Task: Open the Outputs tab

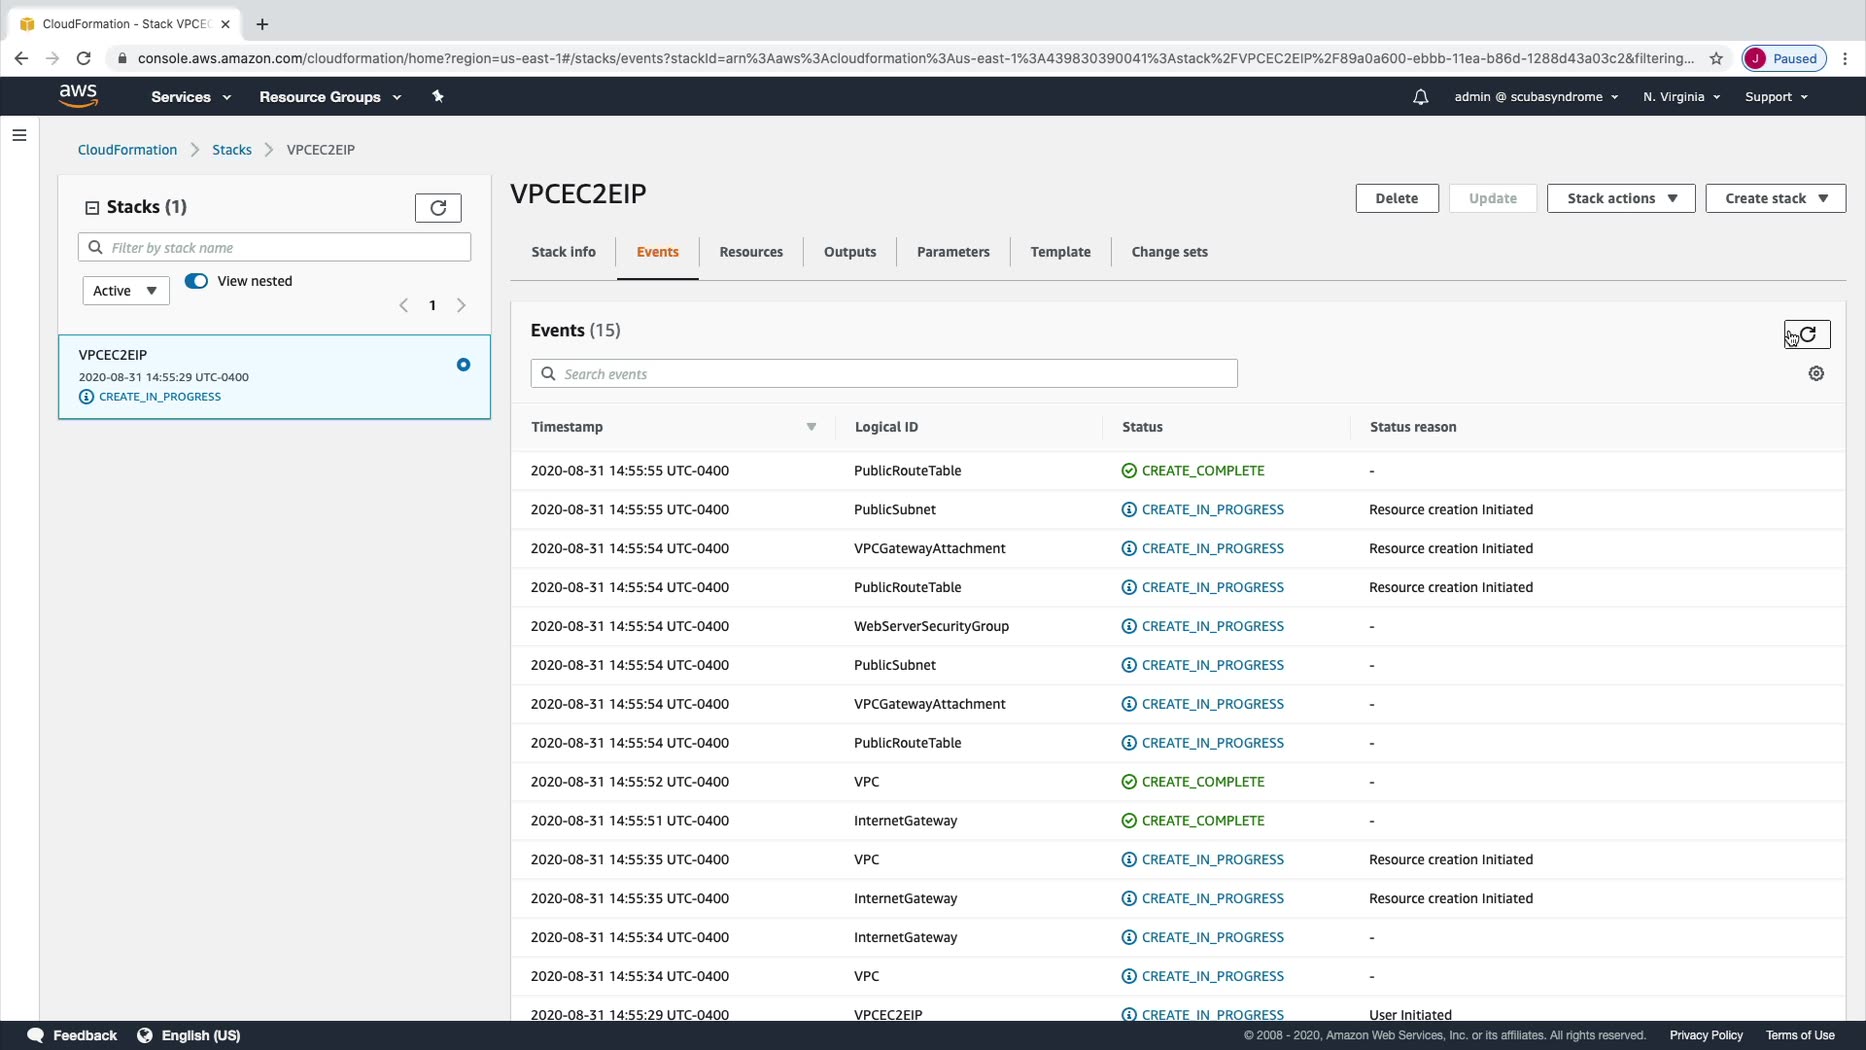Action: pos(850,252)
